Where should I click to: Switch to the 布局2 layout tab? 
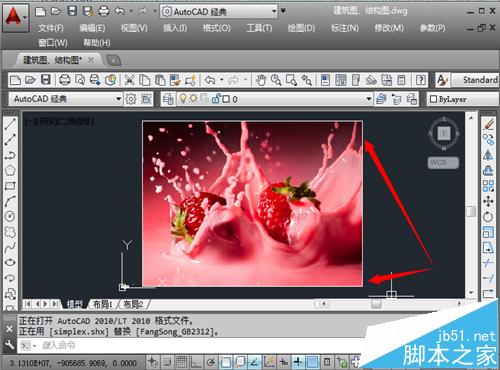point(133,304)
